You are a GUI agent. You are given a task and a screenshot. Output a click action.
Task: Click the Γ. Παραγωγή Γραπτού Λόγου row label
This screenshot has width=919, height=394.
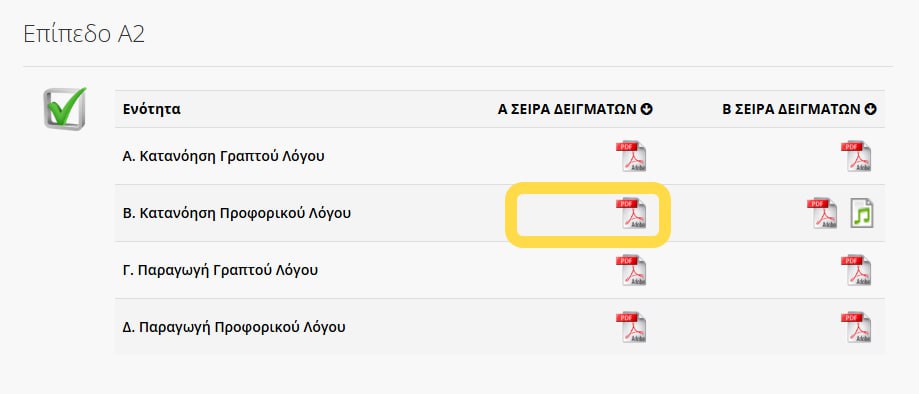click(220, 270)
